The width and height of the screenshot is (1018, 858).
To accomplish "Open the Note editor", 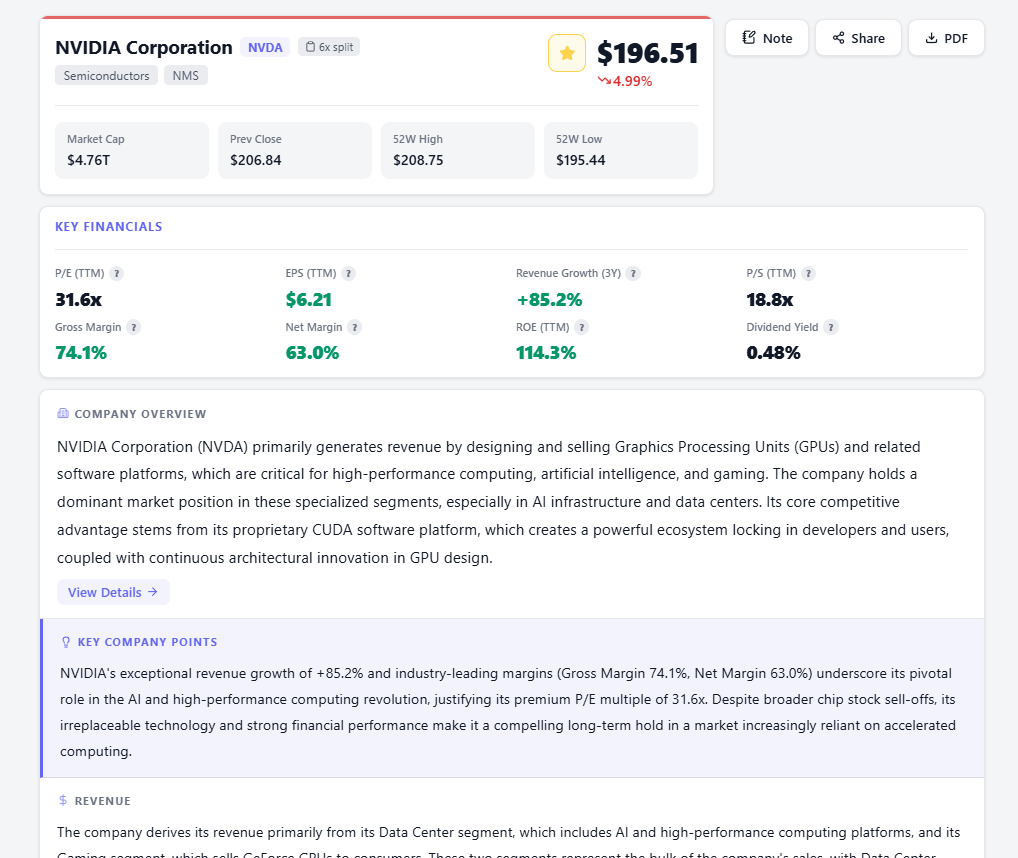I will [767, 38].
